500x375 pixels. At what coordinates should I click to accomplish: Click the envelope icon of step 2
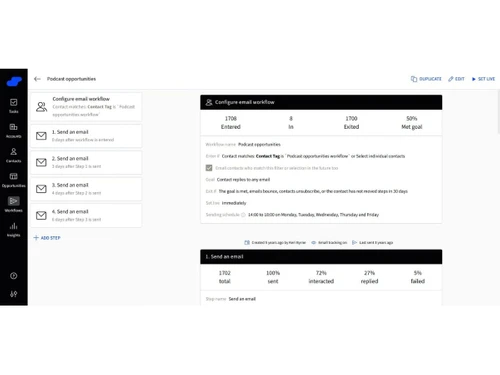(x=41, y=162)
